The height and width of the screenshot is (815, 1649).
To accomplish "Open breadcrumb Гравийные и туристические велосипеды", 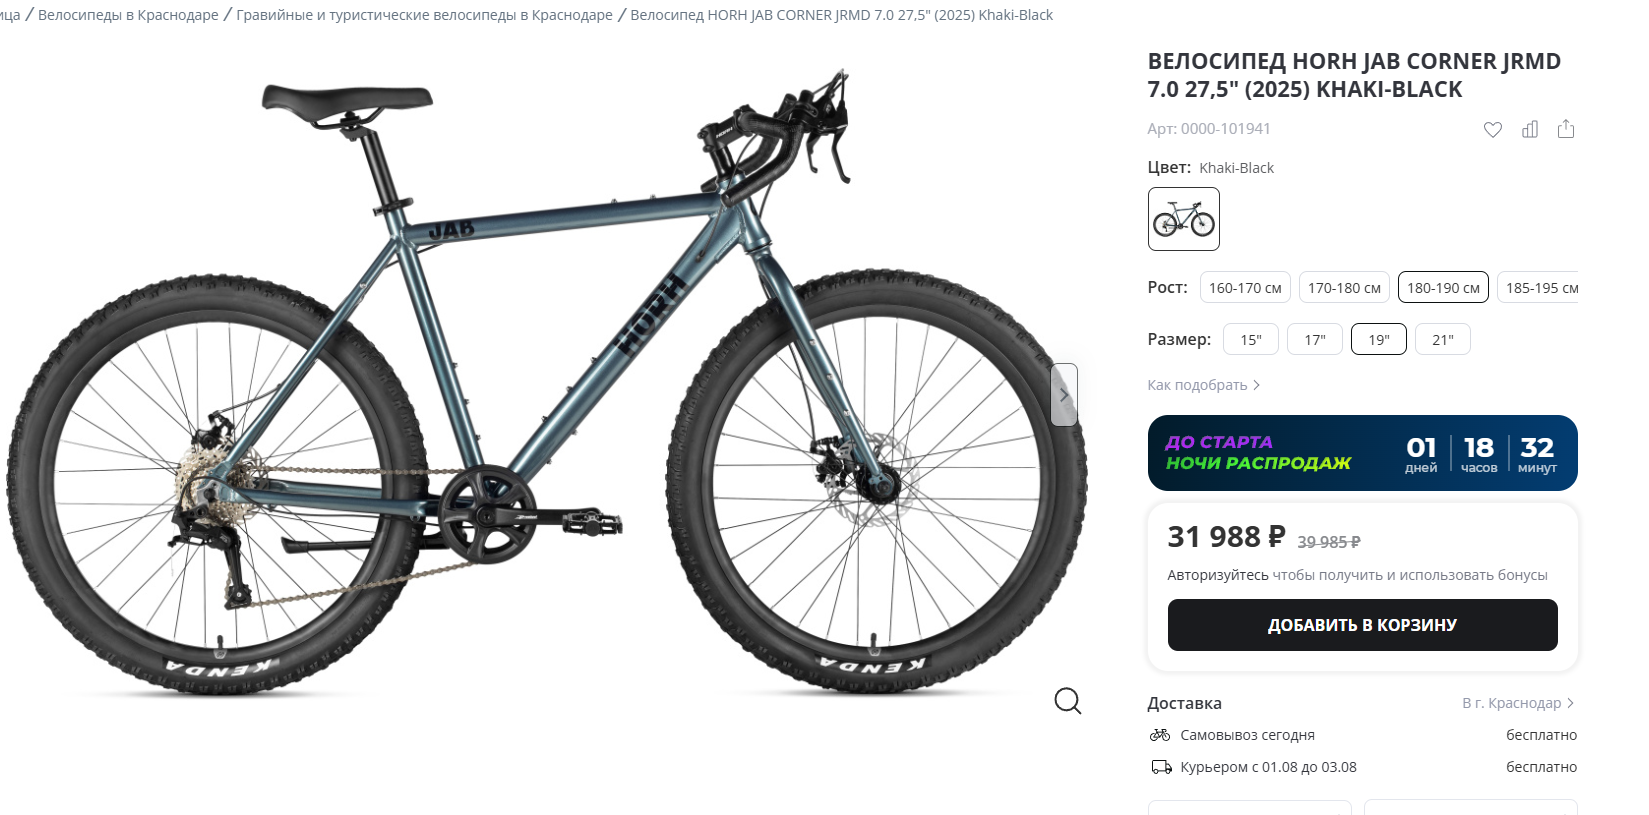I will click(x=424, y=15).
